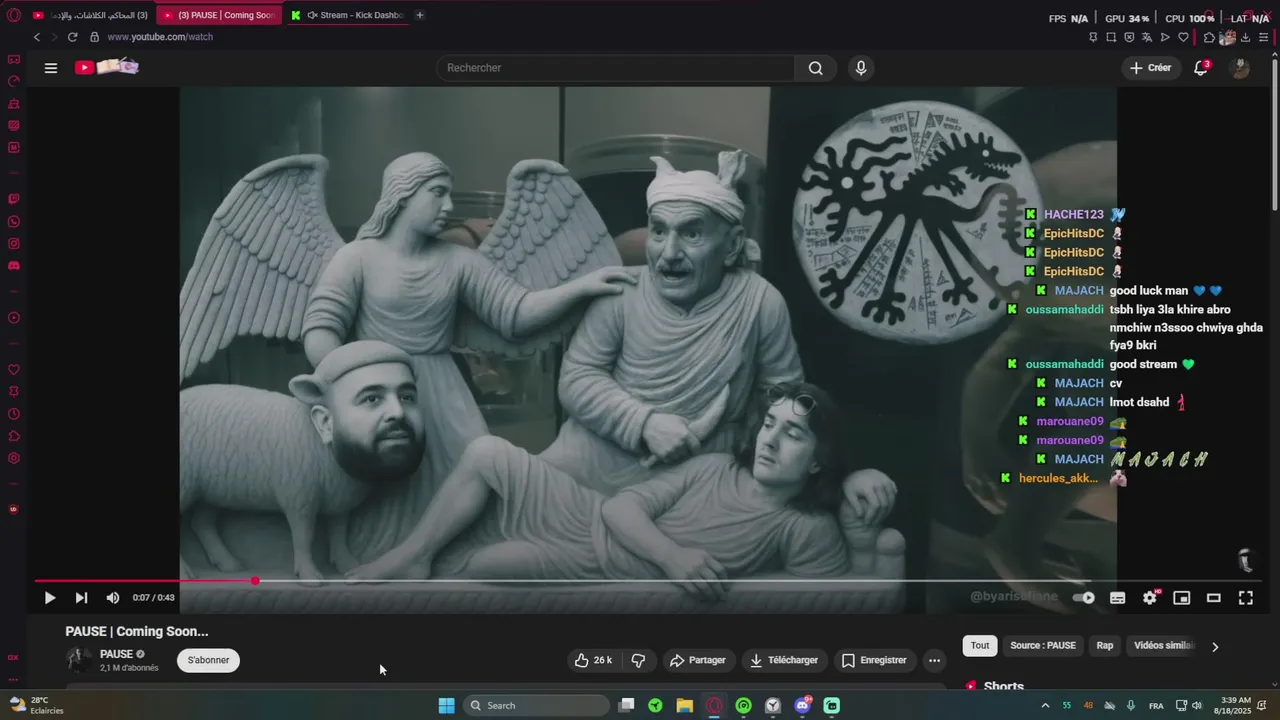Open File Explorer from the taskbar
This screenshot has height=720, width=1280.
685,705
